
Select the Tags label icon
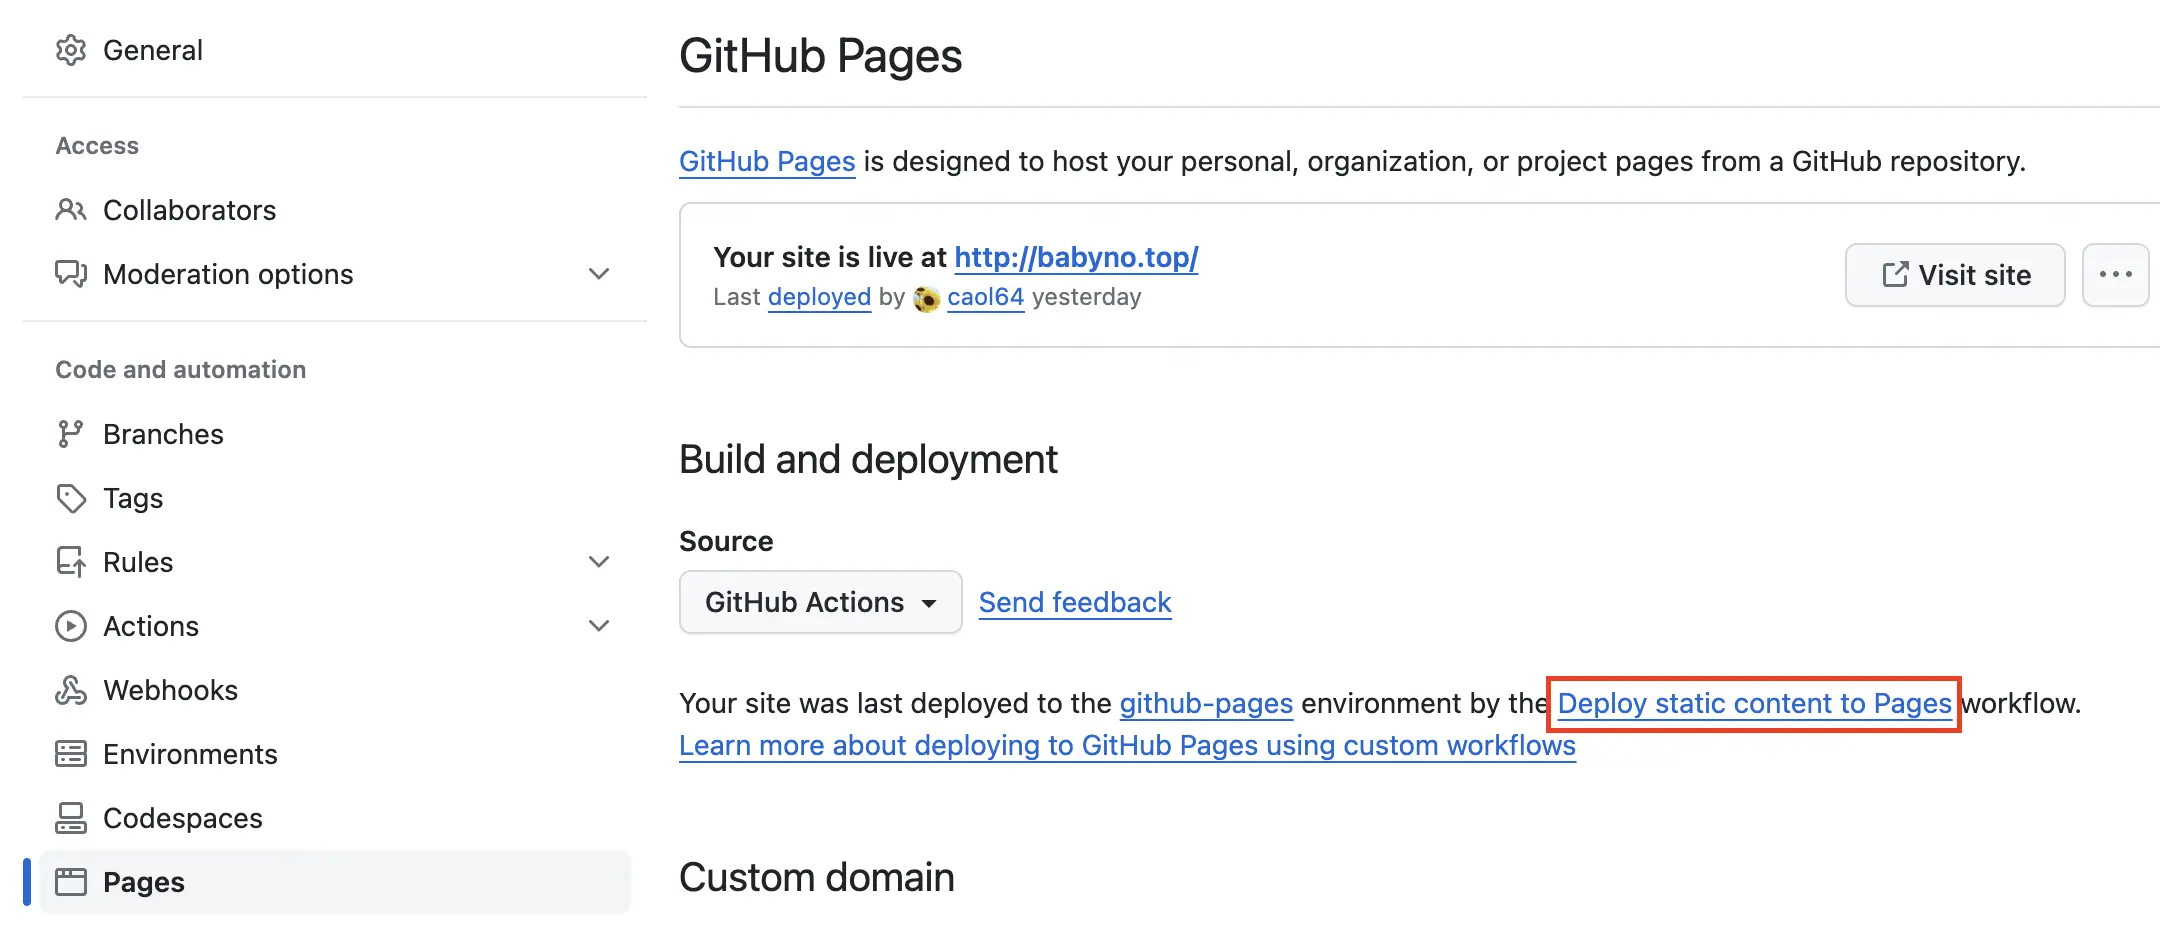tap(71, 497)
